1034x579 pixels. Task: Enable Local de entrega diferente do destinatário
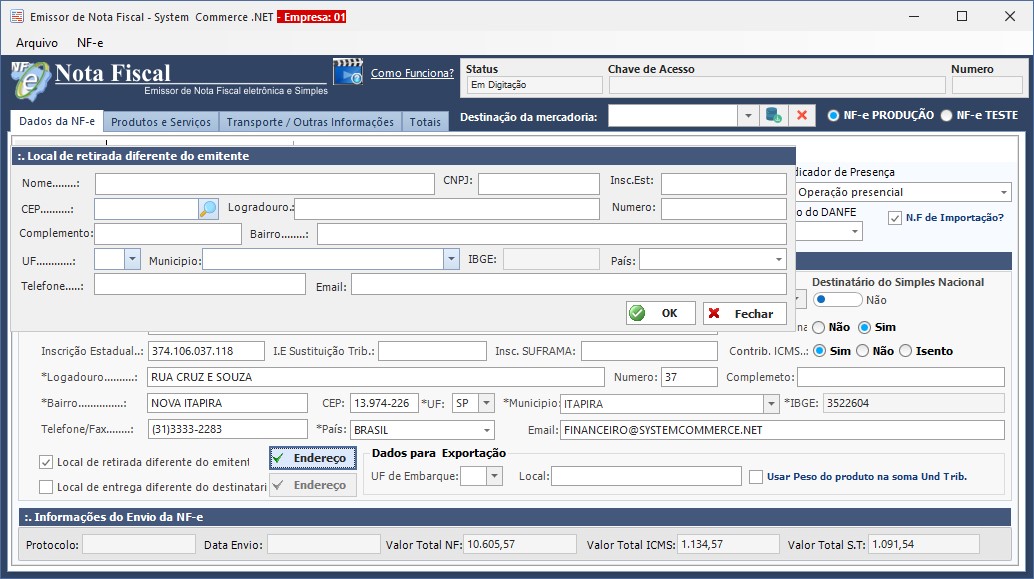(46, 487)
